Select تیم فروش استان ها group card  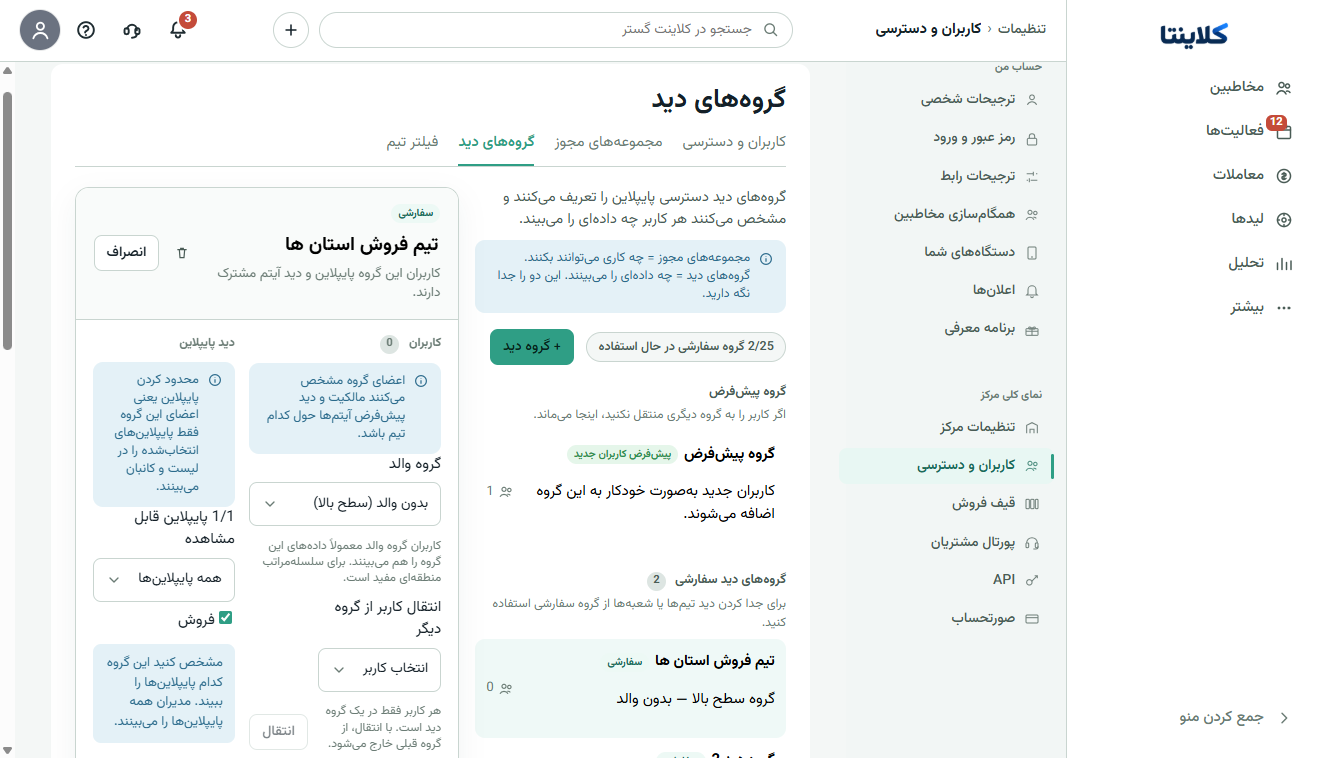tap(630, 688)
